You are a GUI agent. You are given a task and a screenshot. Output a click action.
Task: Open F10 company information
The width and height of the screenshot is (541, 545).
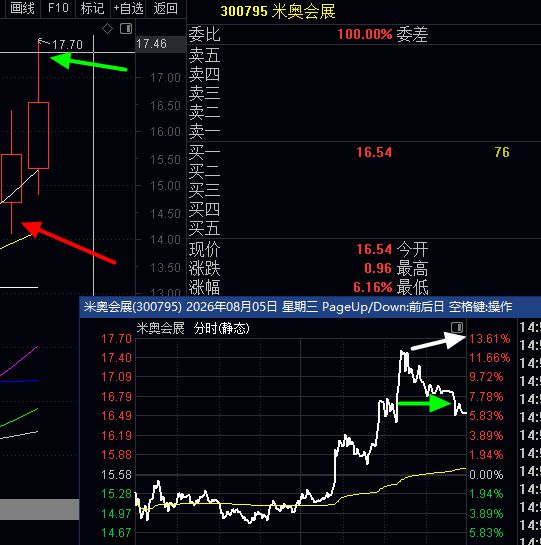(x=58, y=8)
